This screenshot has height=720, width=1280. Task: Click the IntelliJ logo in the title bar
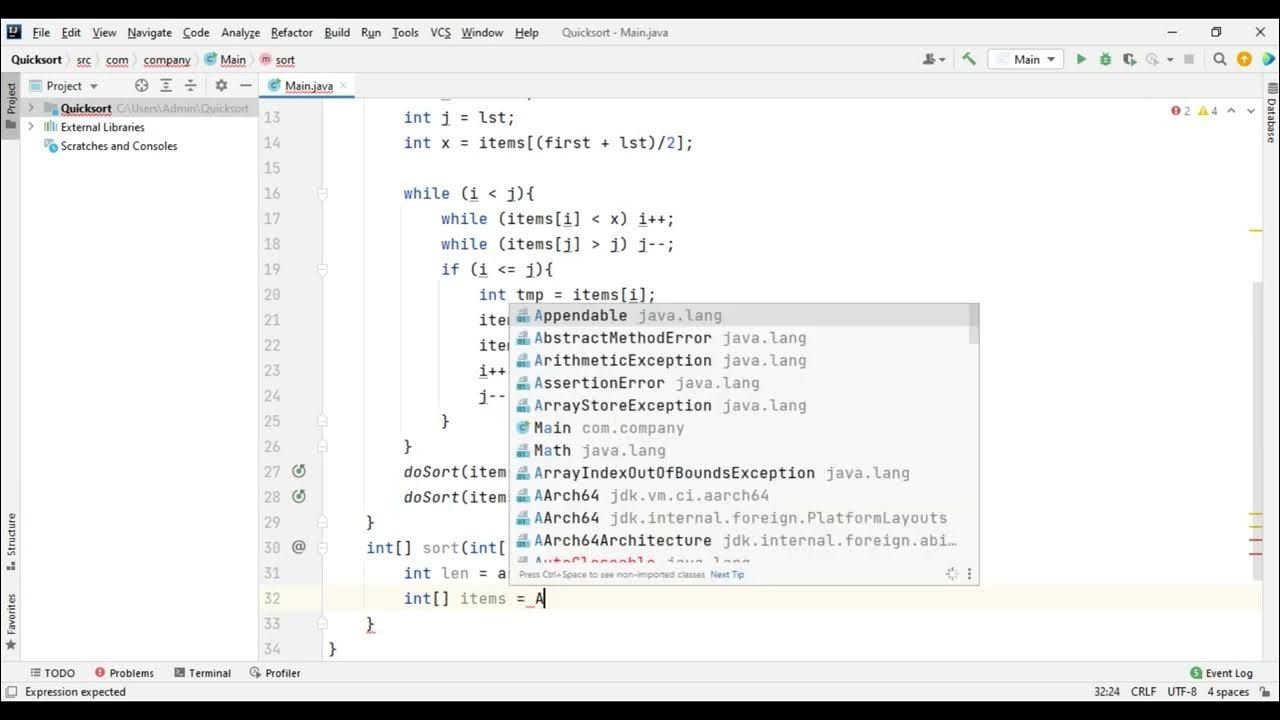[x=14, y=32]
